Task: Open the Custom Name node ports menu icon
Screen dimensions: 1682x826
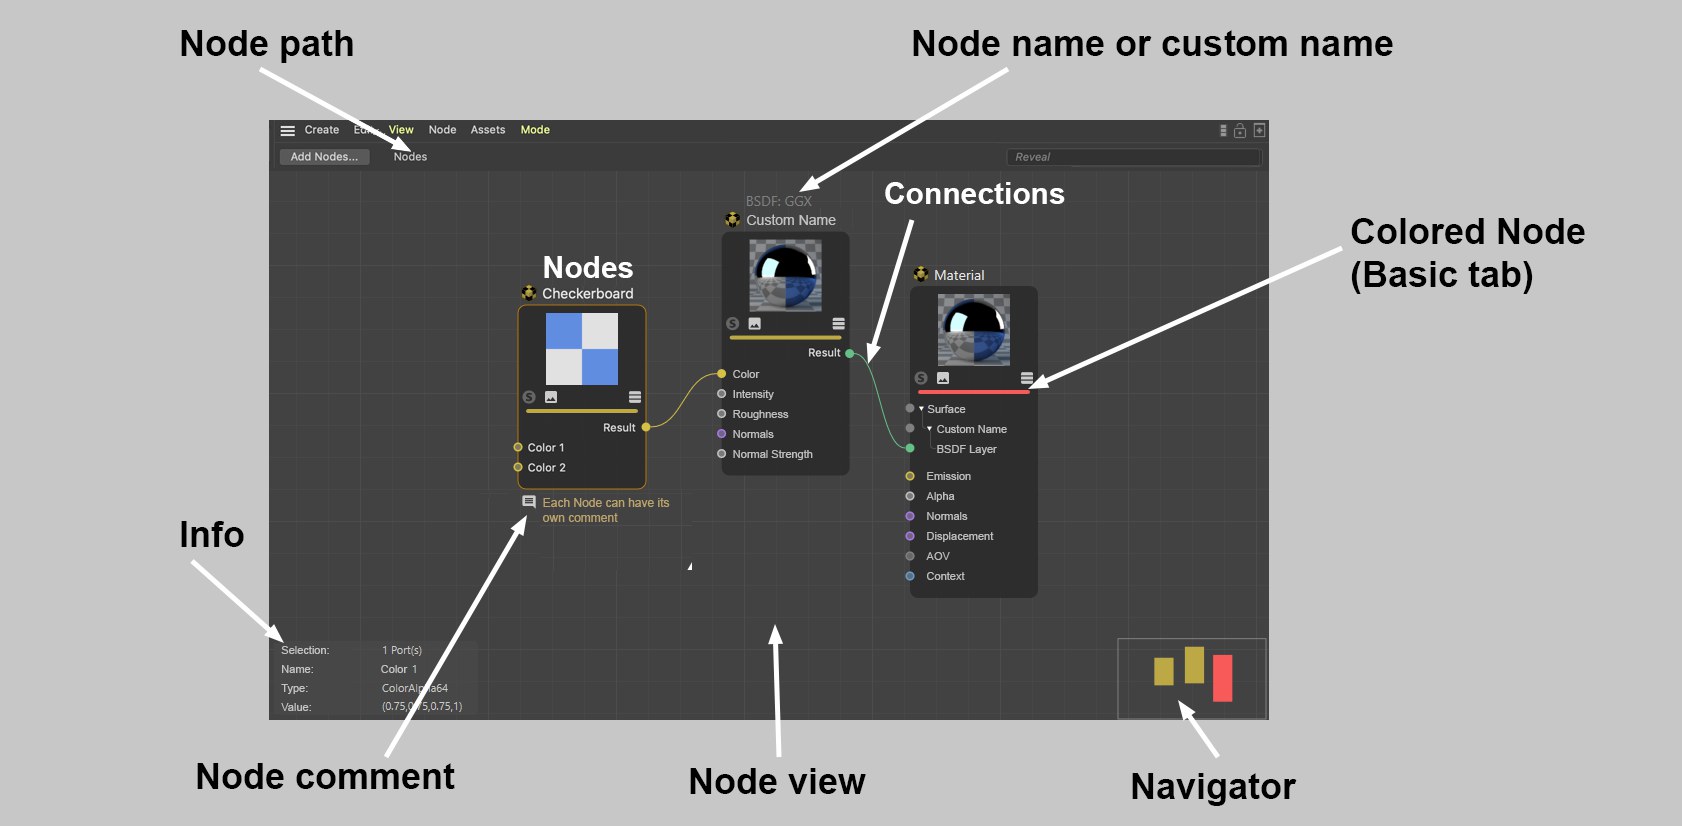Action: pyautogui.click(x=838, y=324)
